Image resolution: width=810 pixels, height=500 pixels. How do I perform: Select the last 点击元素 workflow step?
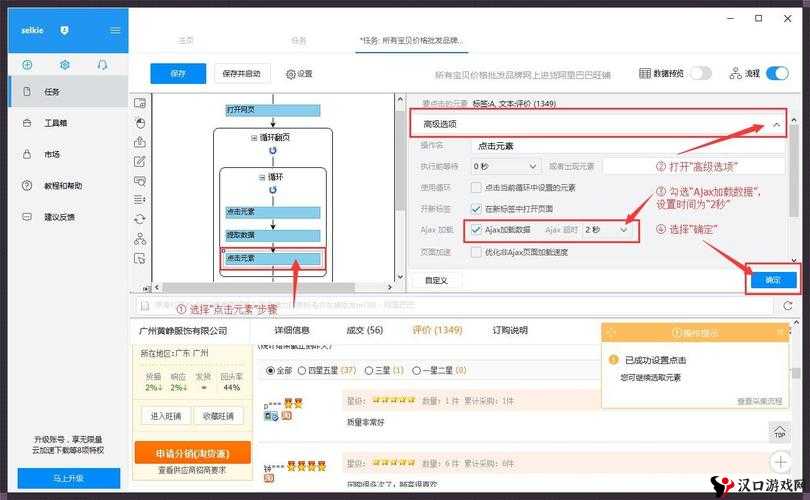[273, 258]
